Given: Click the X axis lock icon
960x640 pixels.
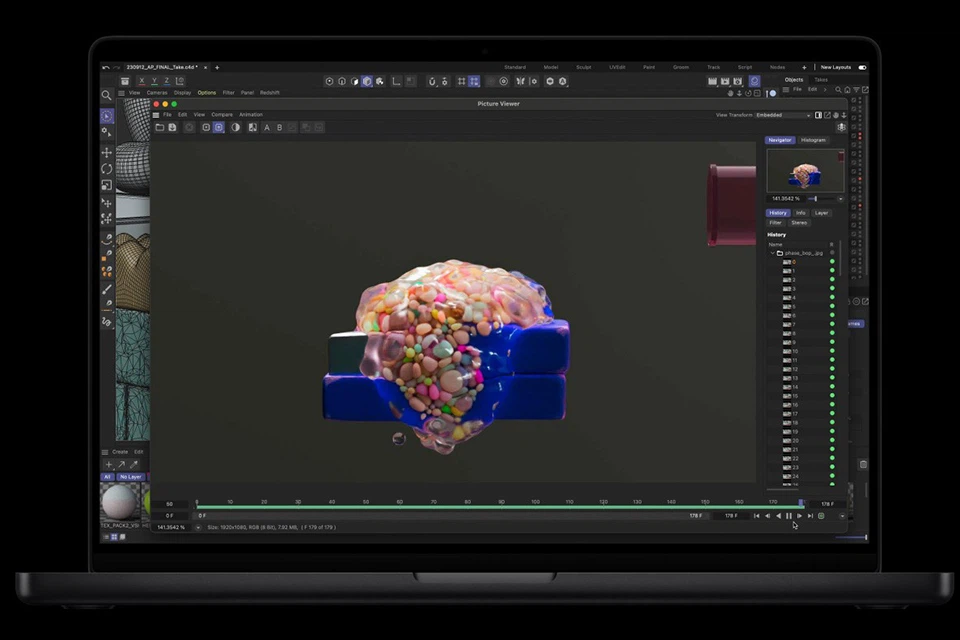Looking at the screenshot, I should pos(142,81).
